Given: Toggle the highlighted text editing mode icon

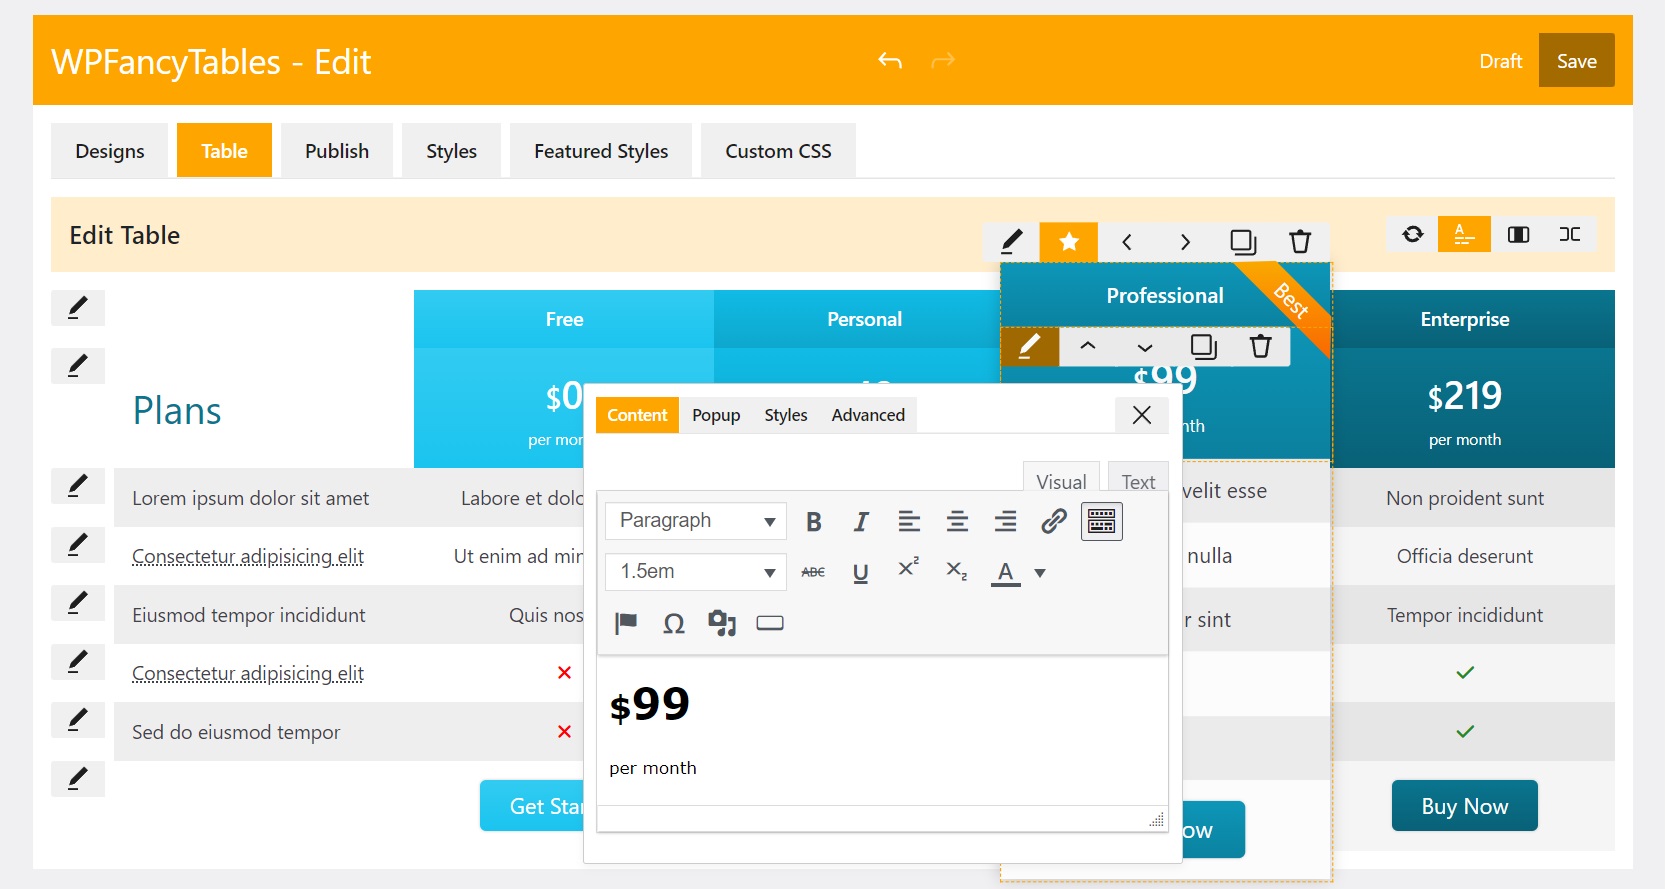Looking at the screenshot, I should (1464, 234).
